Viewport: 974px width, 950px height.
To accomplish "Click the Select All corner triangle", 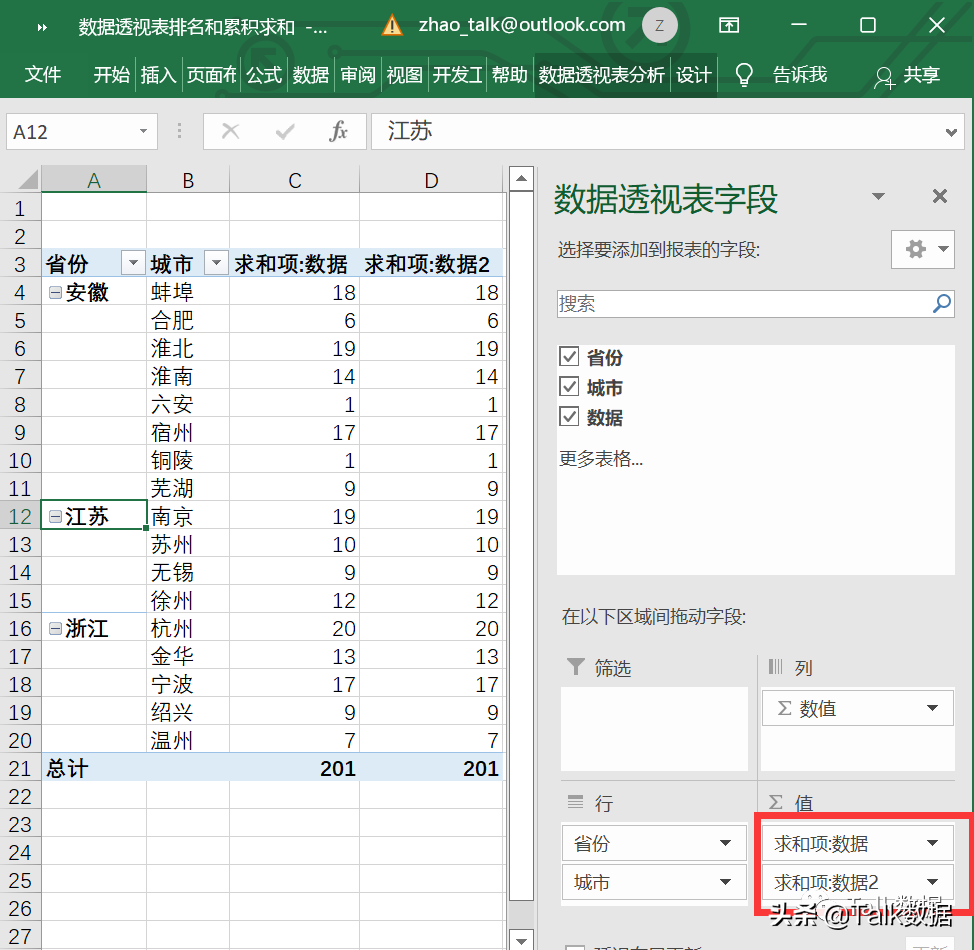I will tap(28, 180).
